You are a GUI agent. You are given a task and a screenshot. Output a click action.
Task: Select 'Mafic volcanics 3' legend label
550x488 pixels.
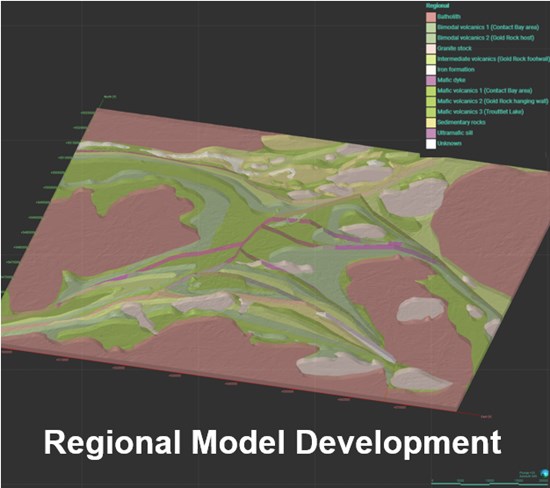(x=481, y=112)
